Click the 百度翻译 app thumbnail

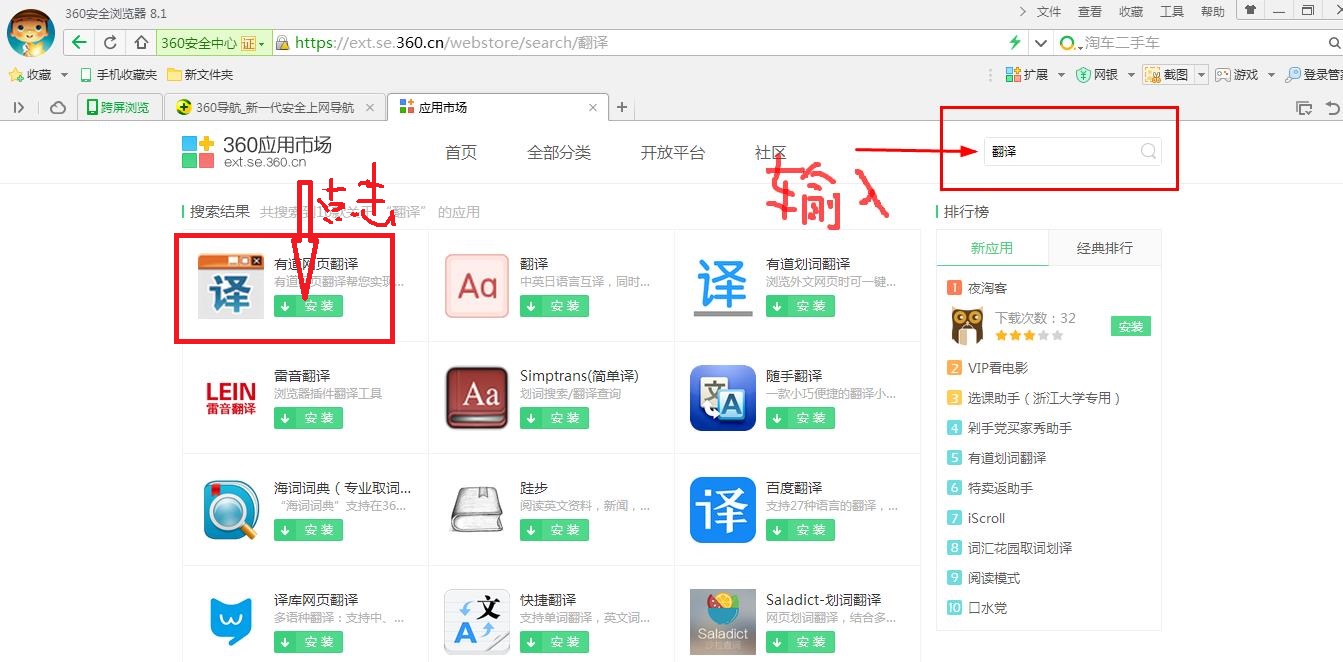(722, 510)
